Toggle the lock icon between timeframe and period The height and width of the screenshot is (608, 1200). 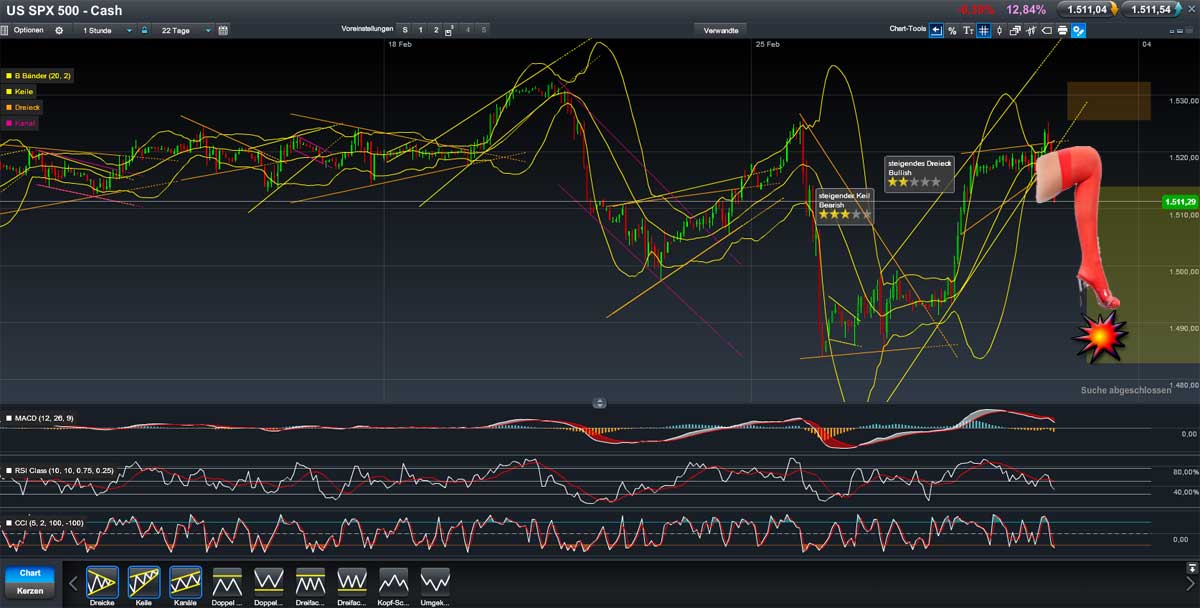click(x=144, y=31)
